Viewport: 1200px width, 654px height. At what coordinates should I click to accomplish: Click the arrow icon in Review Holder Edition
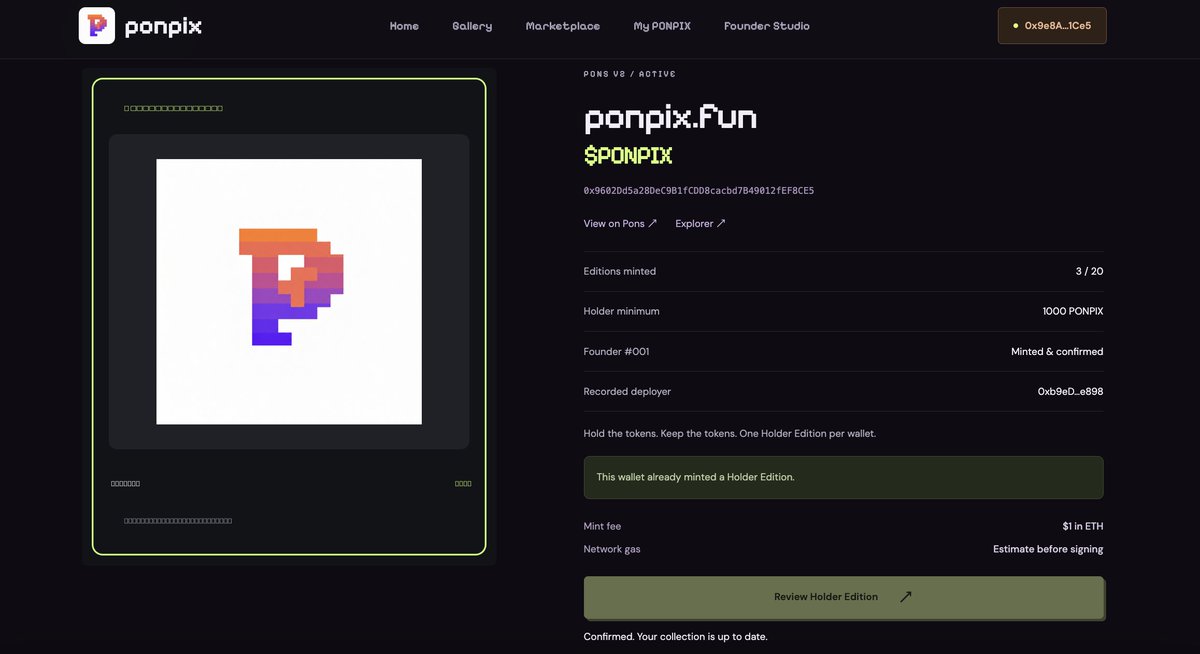[x=906, y=597]
